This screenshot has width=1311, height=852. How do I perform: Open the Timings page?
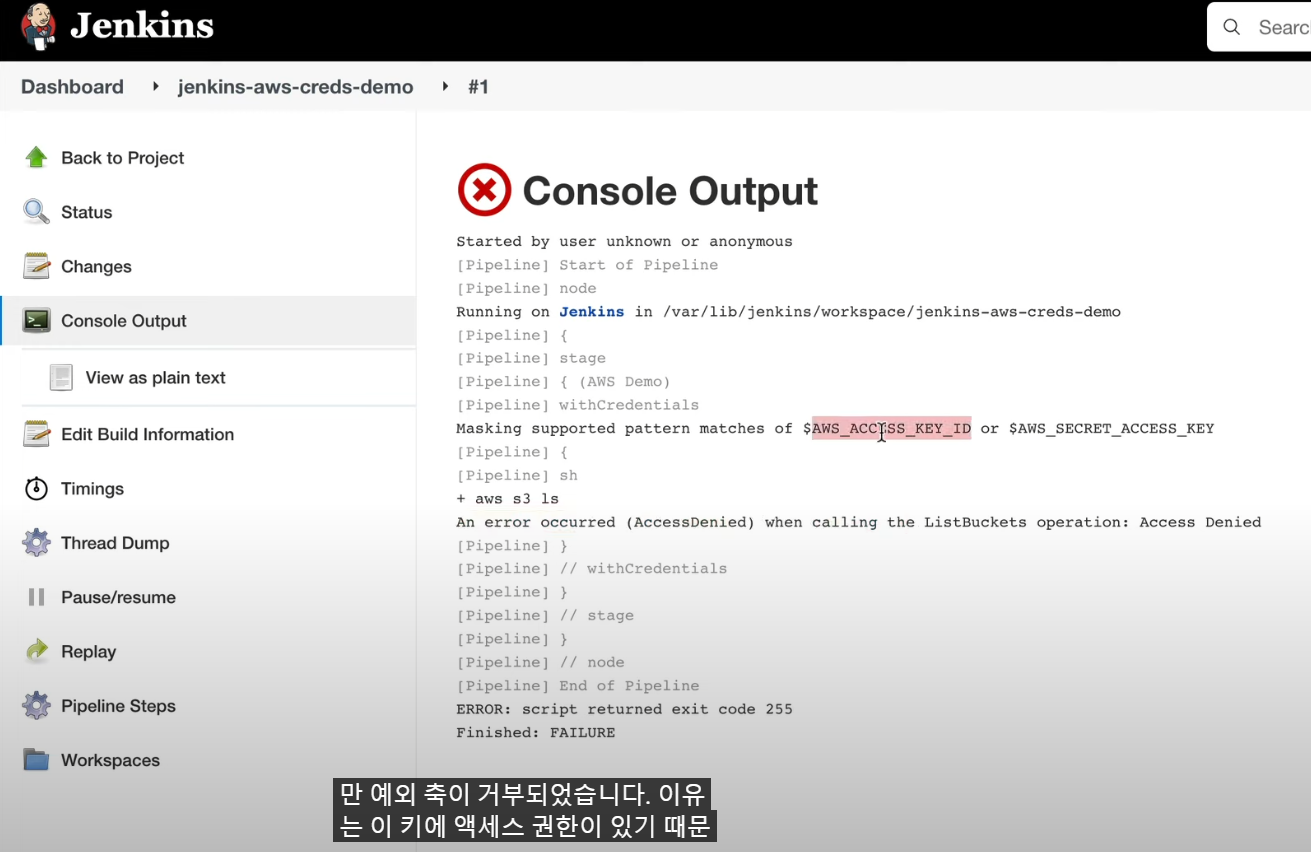pyautogui.click(x=92, y=489)
